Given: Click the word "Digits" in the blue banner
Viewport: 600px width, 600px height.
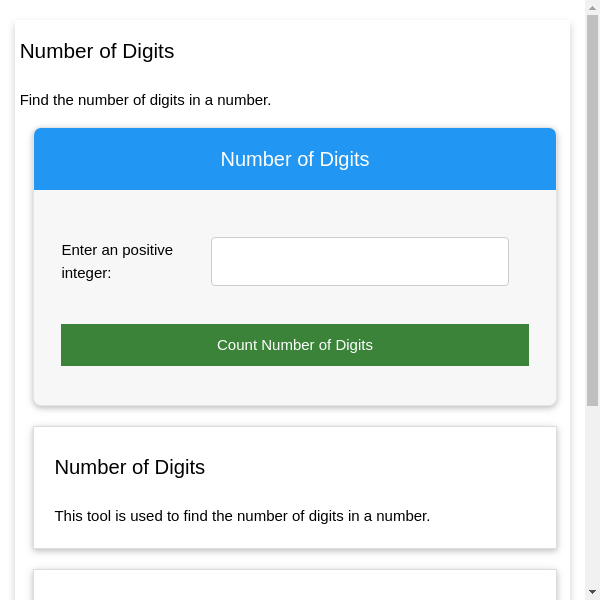Looking at the screenshot, I should click(x=340, y=159).
